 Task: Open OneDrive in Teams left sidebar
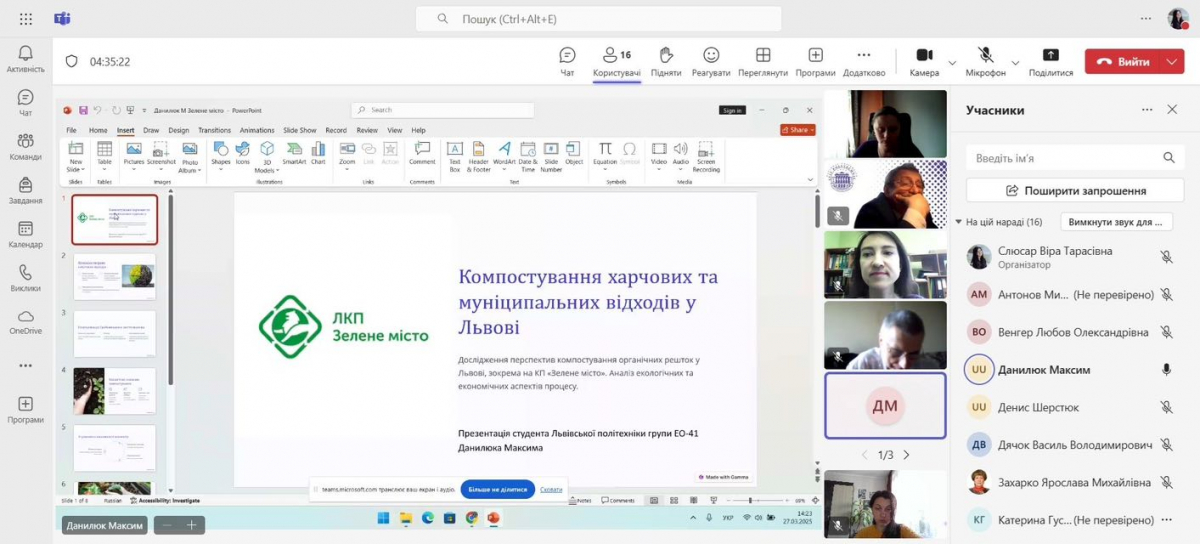click(25, 322)
